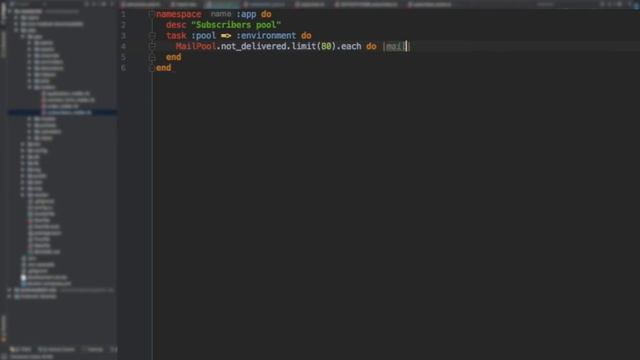Screen dimensions: 640x360
Task: Click the 'end' keyword on line 5
Action: pyautogui.click(x=173, y=57)
